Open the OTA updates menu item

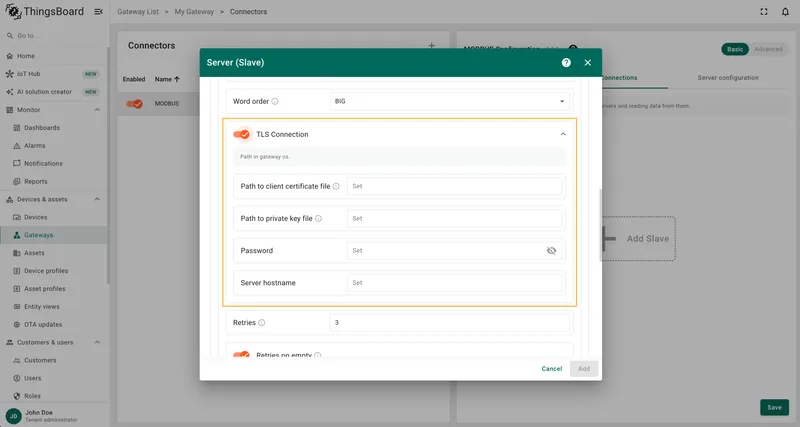54,324
